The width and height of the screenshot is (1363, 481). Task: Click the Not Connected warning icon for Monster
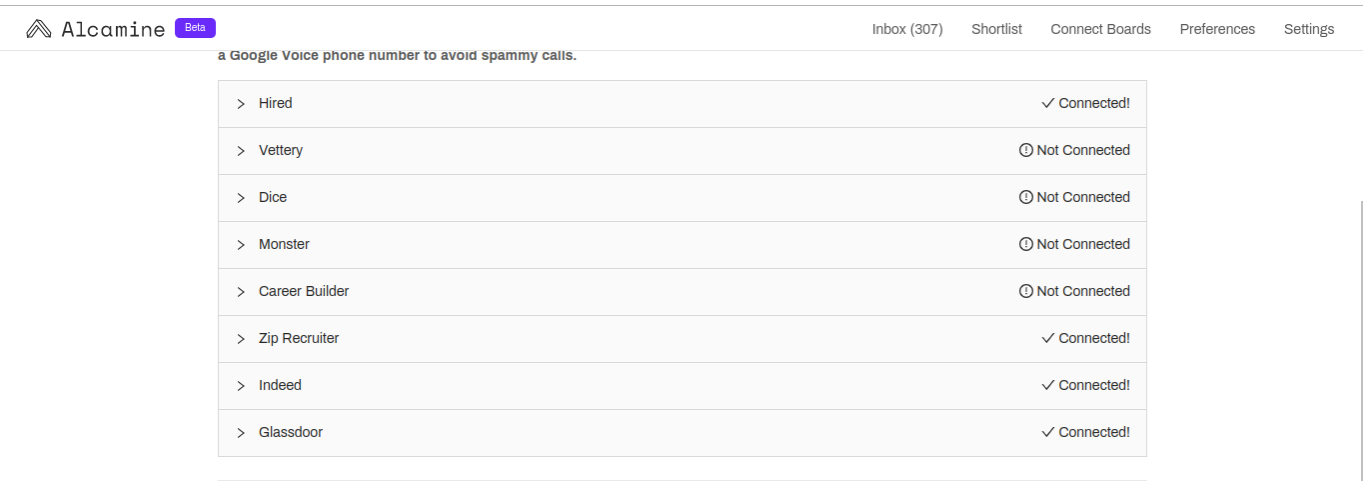1025,244
